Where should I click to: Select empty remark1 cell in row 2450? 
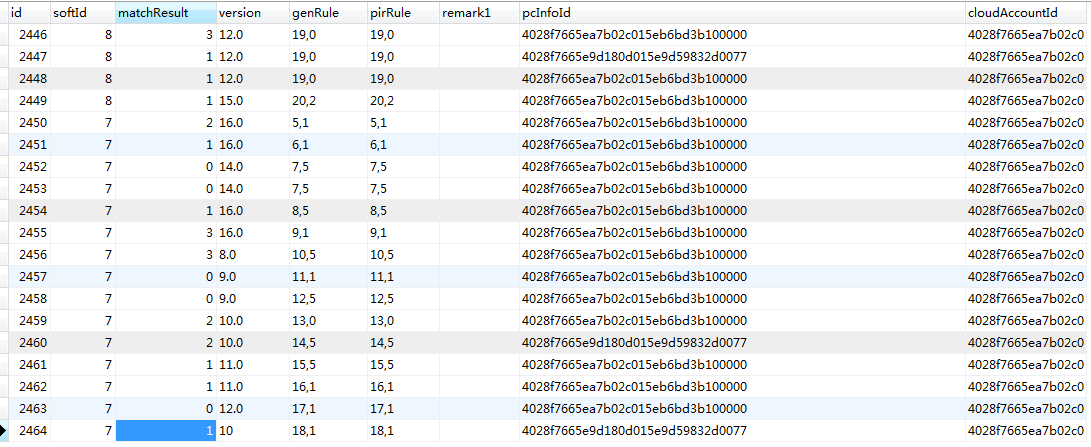point(479,123)
